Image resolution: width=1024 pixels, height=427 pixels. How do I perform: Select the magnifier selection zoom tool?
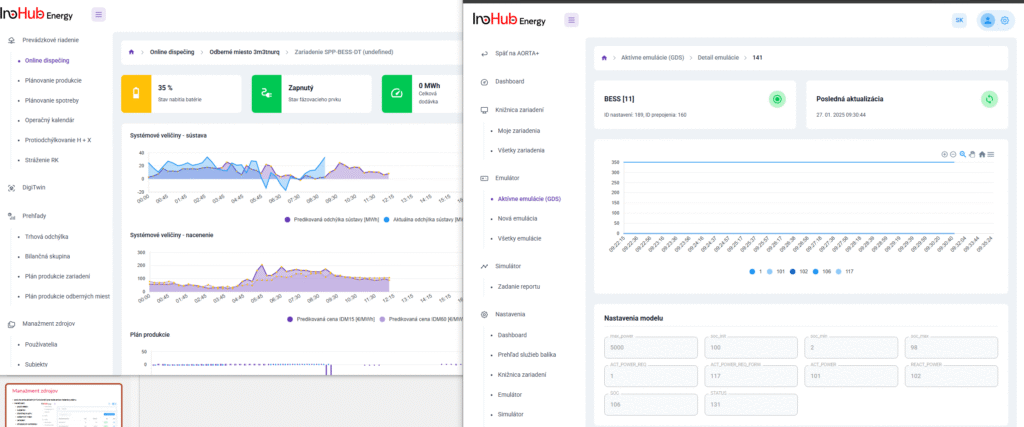pyautogui.click(x=962, y=154)
